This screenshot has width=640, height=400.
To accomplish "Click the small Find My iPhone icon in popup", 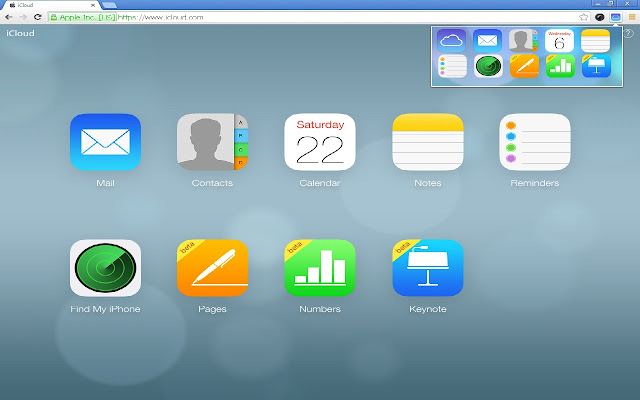I will coord(488,66).
